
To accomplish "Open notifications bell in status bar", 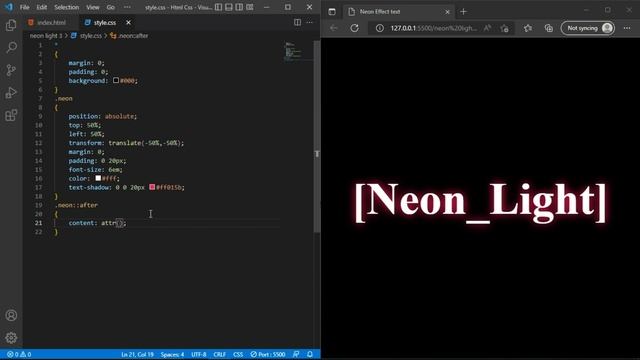I will coord(310,354).
